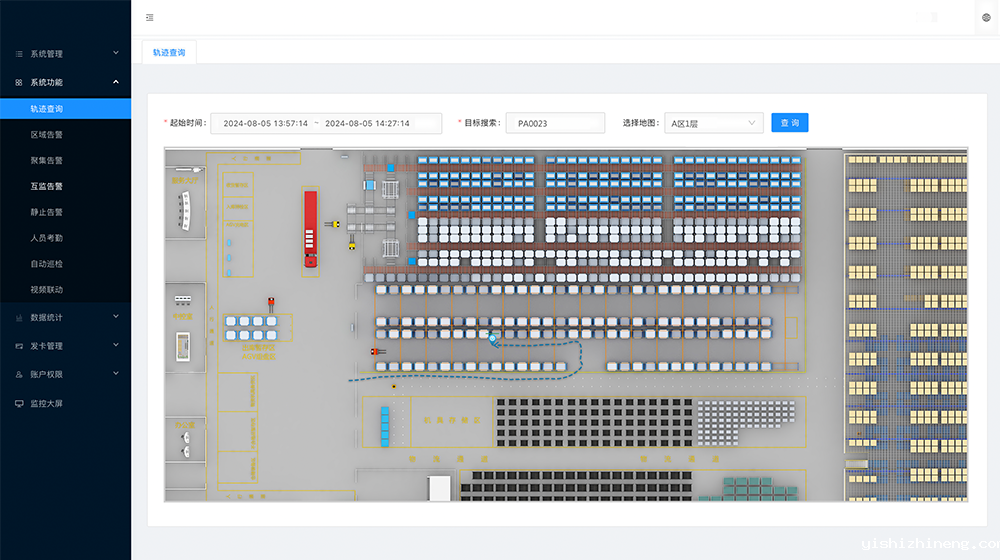1000x560 pixels.
Task: Select 区域告警 in the sidebar
Action: pyautogui.click(x=46, y=134)
